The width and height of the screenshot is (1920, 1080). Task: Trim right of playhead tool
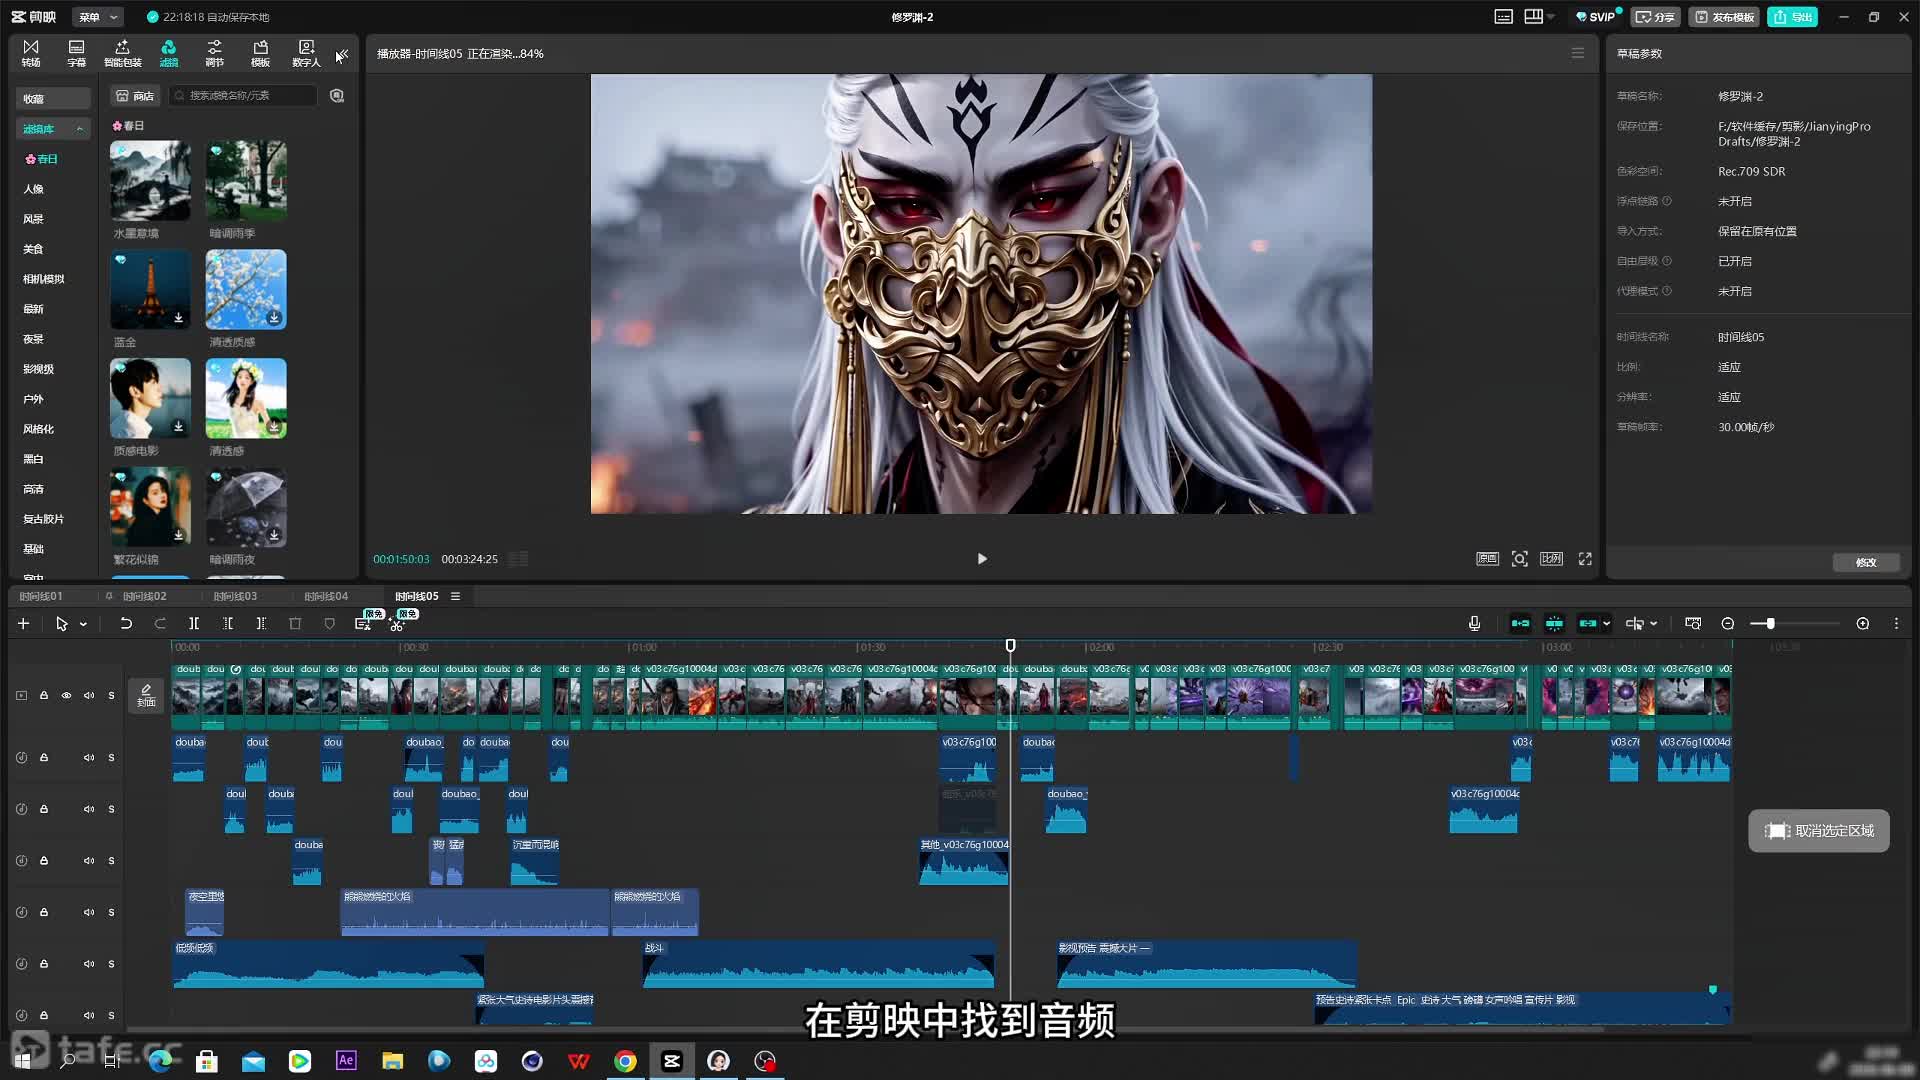(261, 624)
